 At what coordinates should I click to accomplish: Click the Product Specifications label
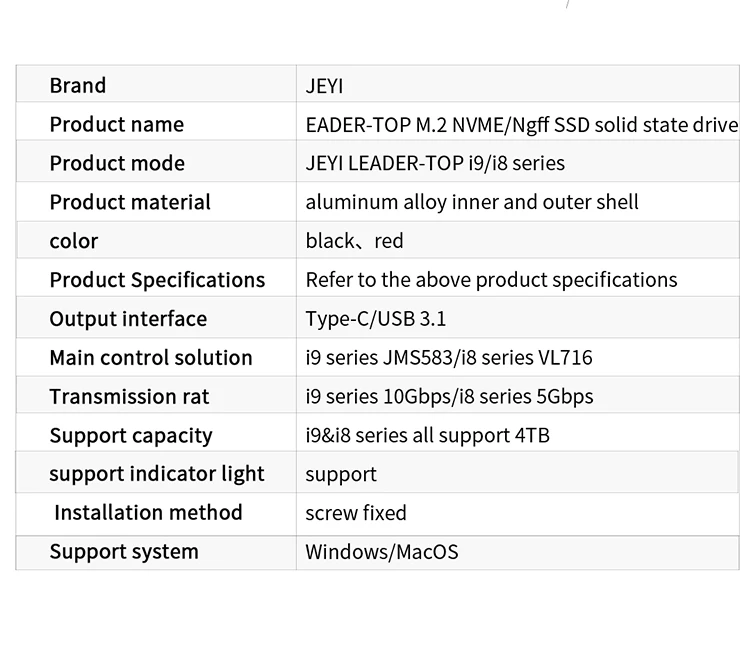157,281
